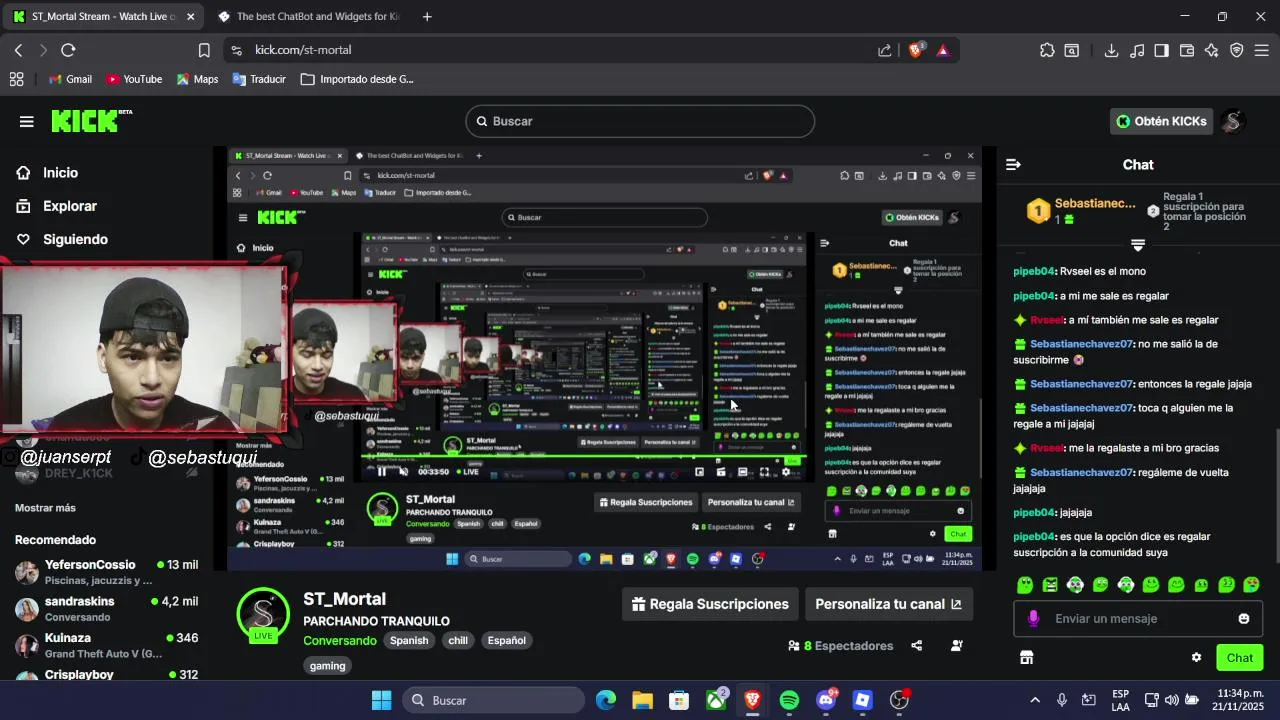The image size is (1280, 720).
Task: Show hidden system tray icons chevron
Action: pyautogui.click(x=1035, y=700)
